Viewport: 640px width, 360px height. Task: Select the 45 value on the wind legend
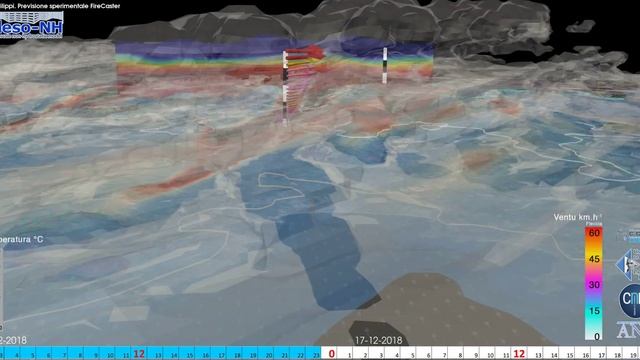tap(594, 259)
